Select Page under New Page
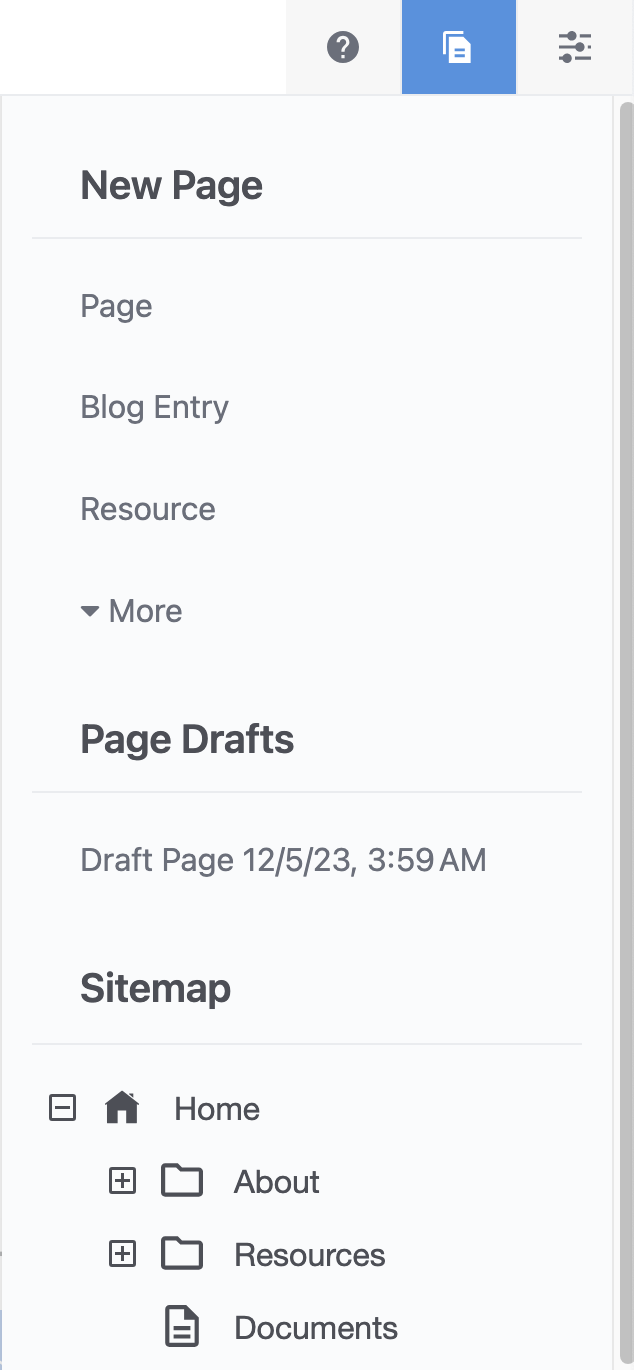This screenshot has height=1370, width=634. pyautogui.click(x=116, y=307)
